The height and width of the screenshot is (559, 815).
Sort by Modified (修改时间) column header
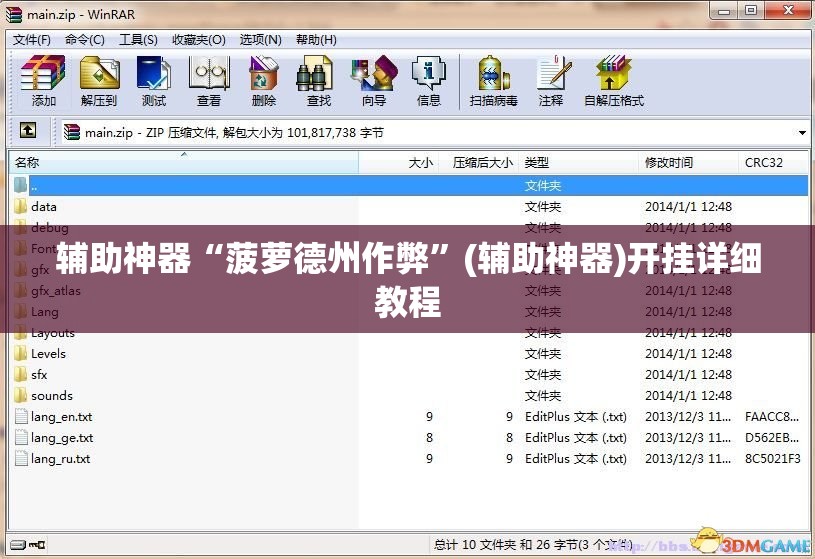click(688, 163)
